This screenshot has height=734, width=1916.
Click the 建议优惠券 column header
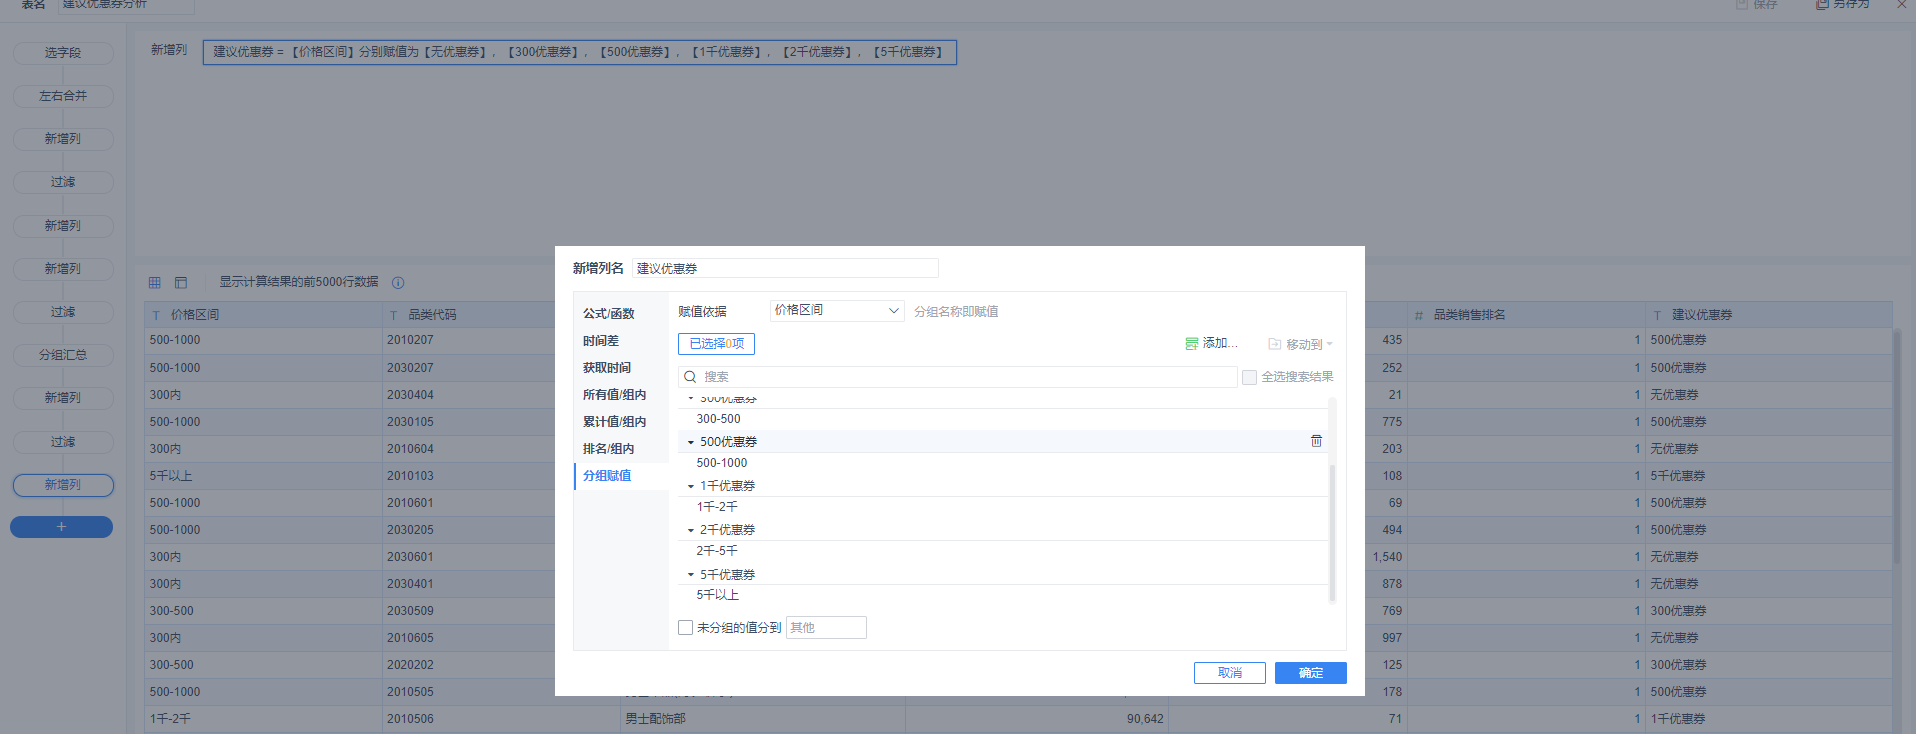tap(1769, 315)
